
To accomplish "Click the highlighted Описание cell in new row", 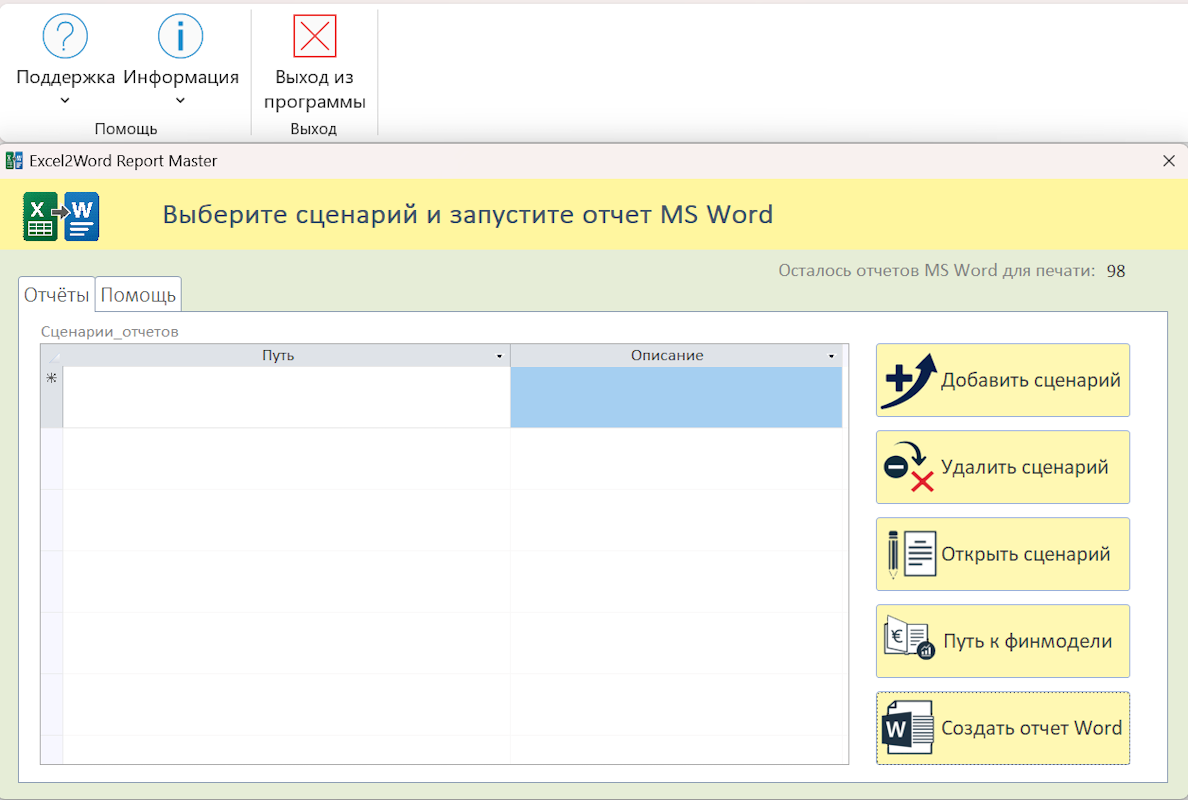I will (x=677, y=398).
